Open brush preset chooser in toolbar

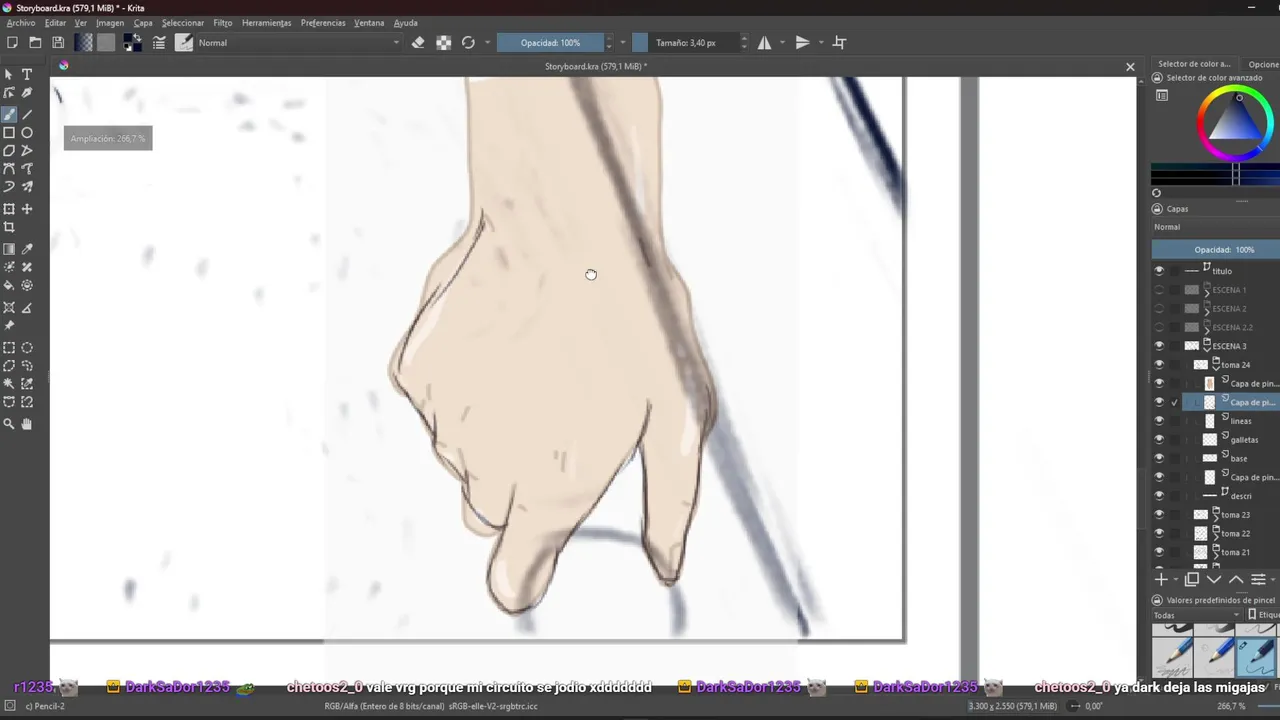click(x=184, y=43)
